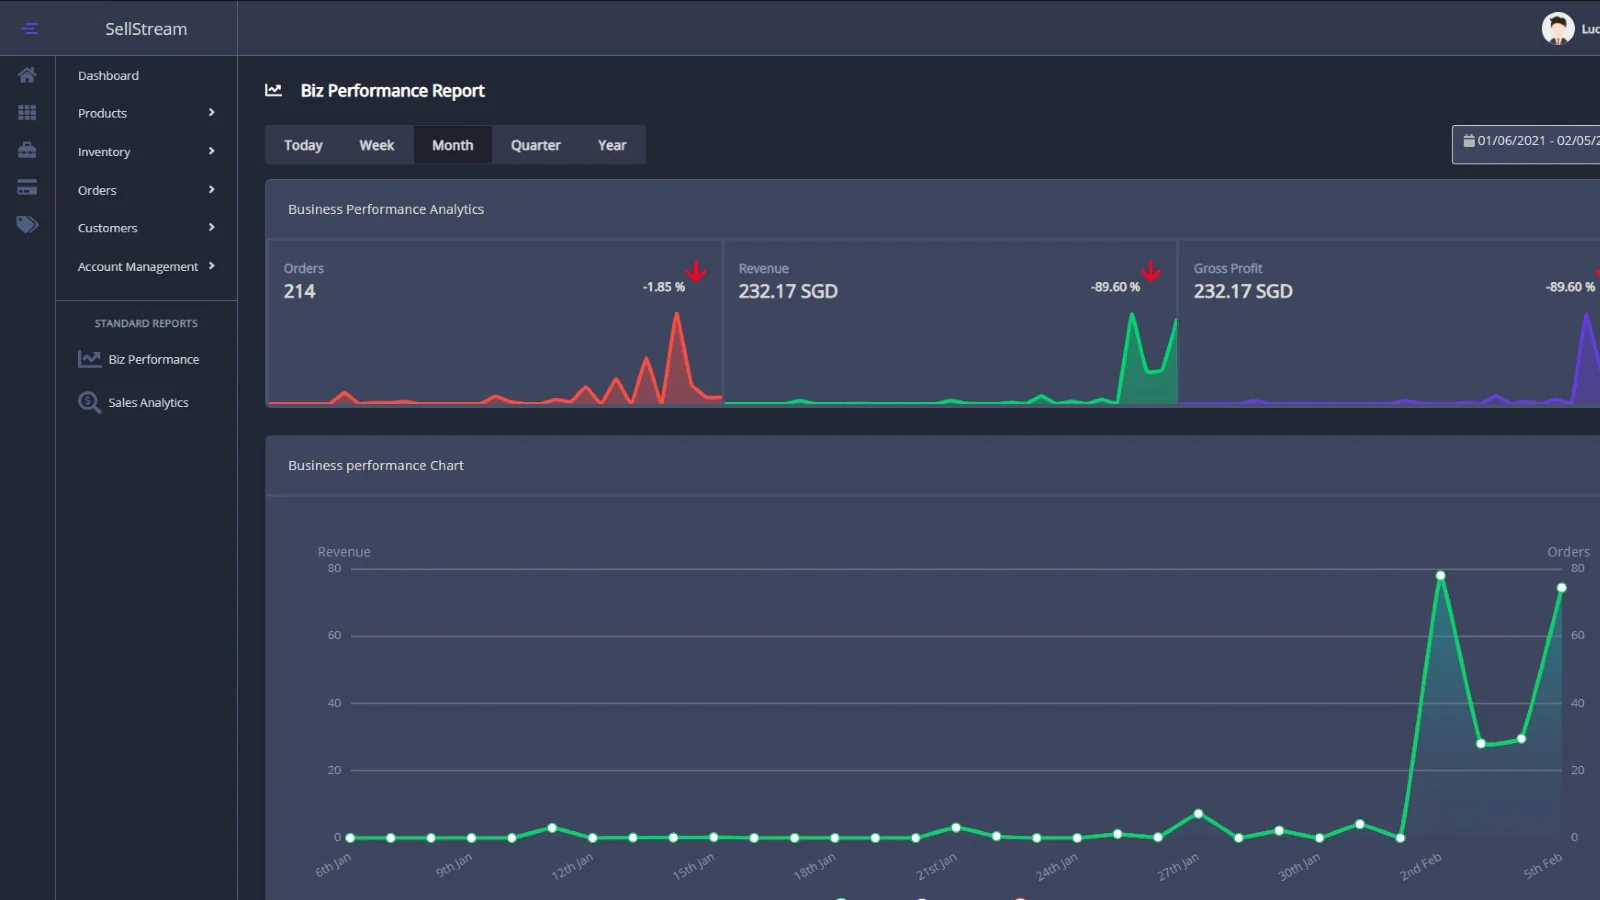
Task: Go to Sales Analytics report
Action: pos(148,403)
